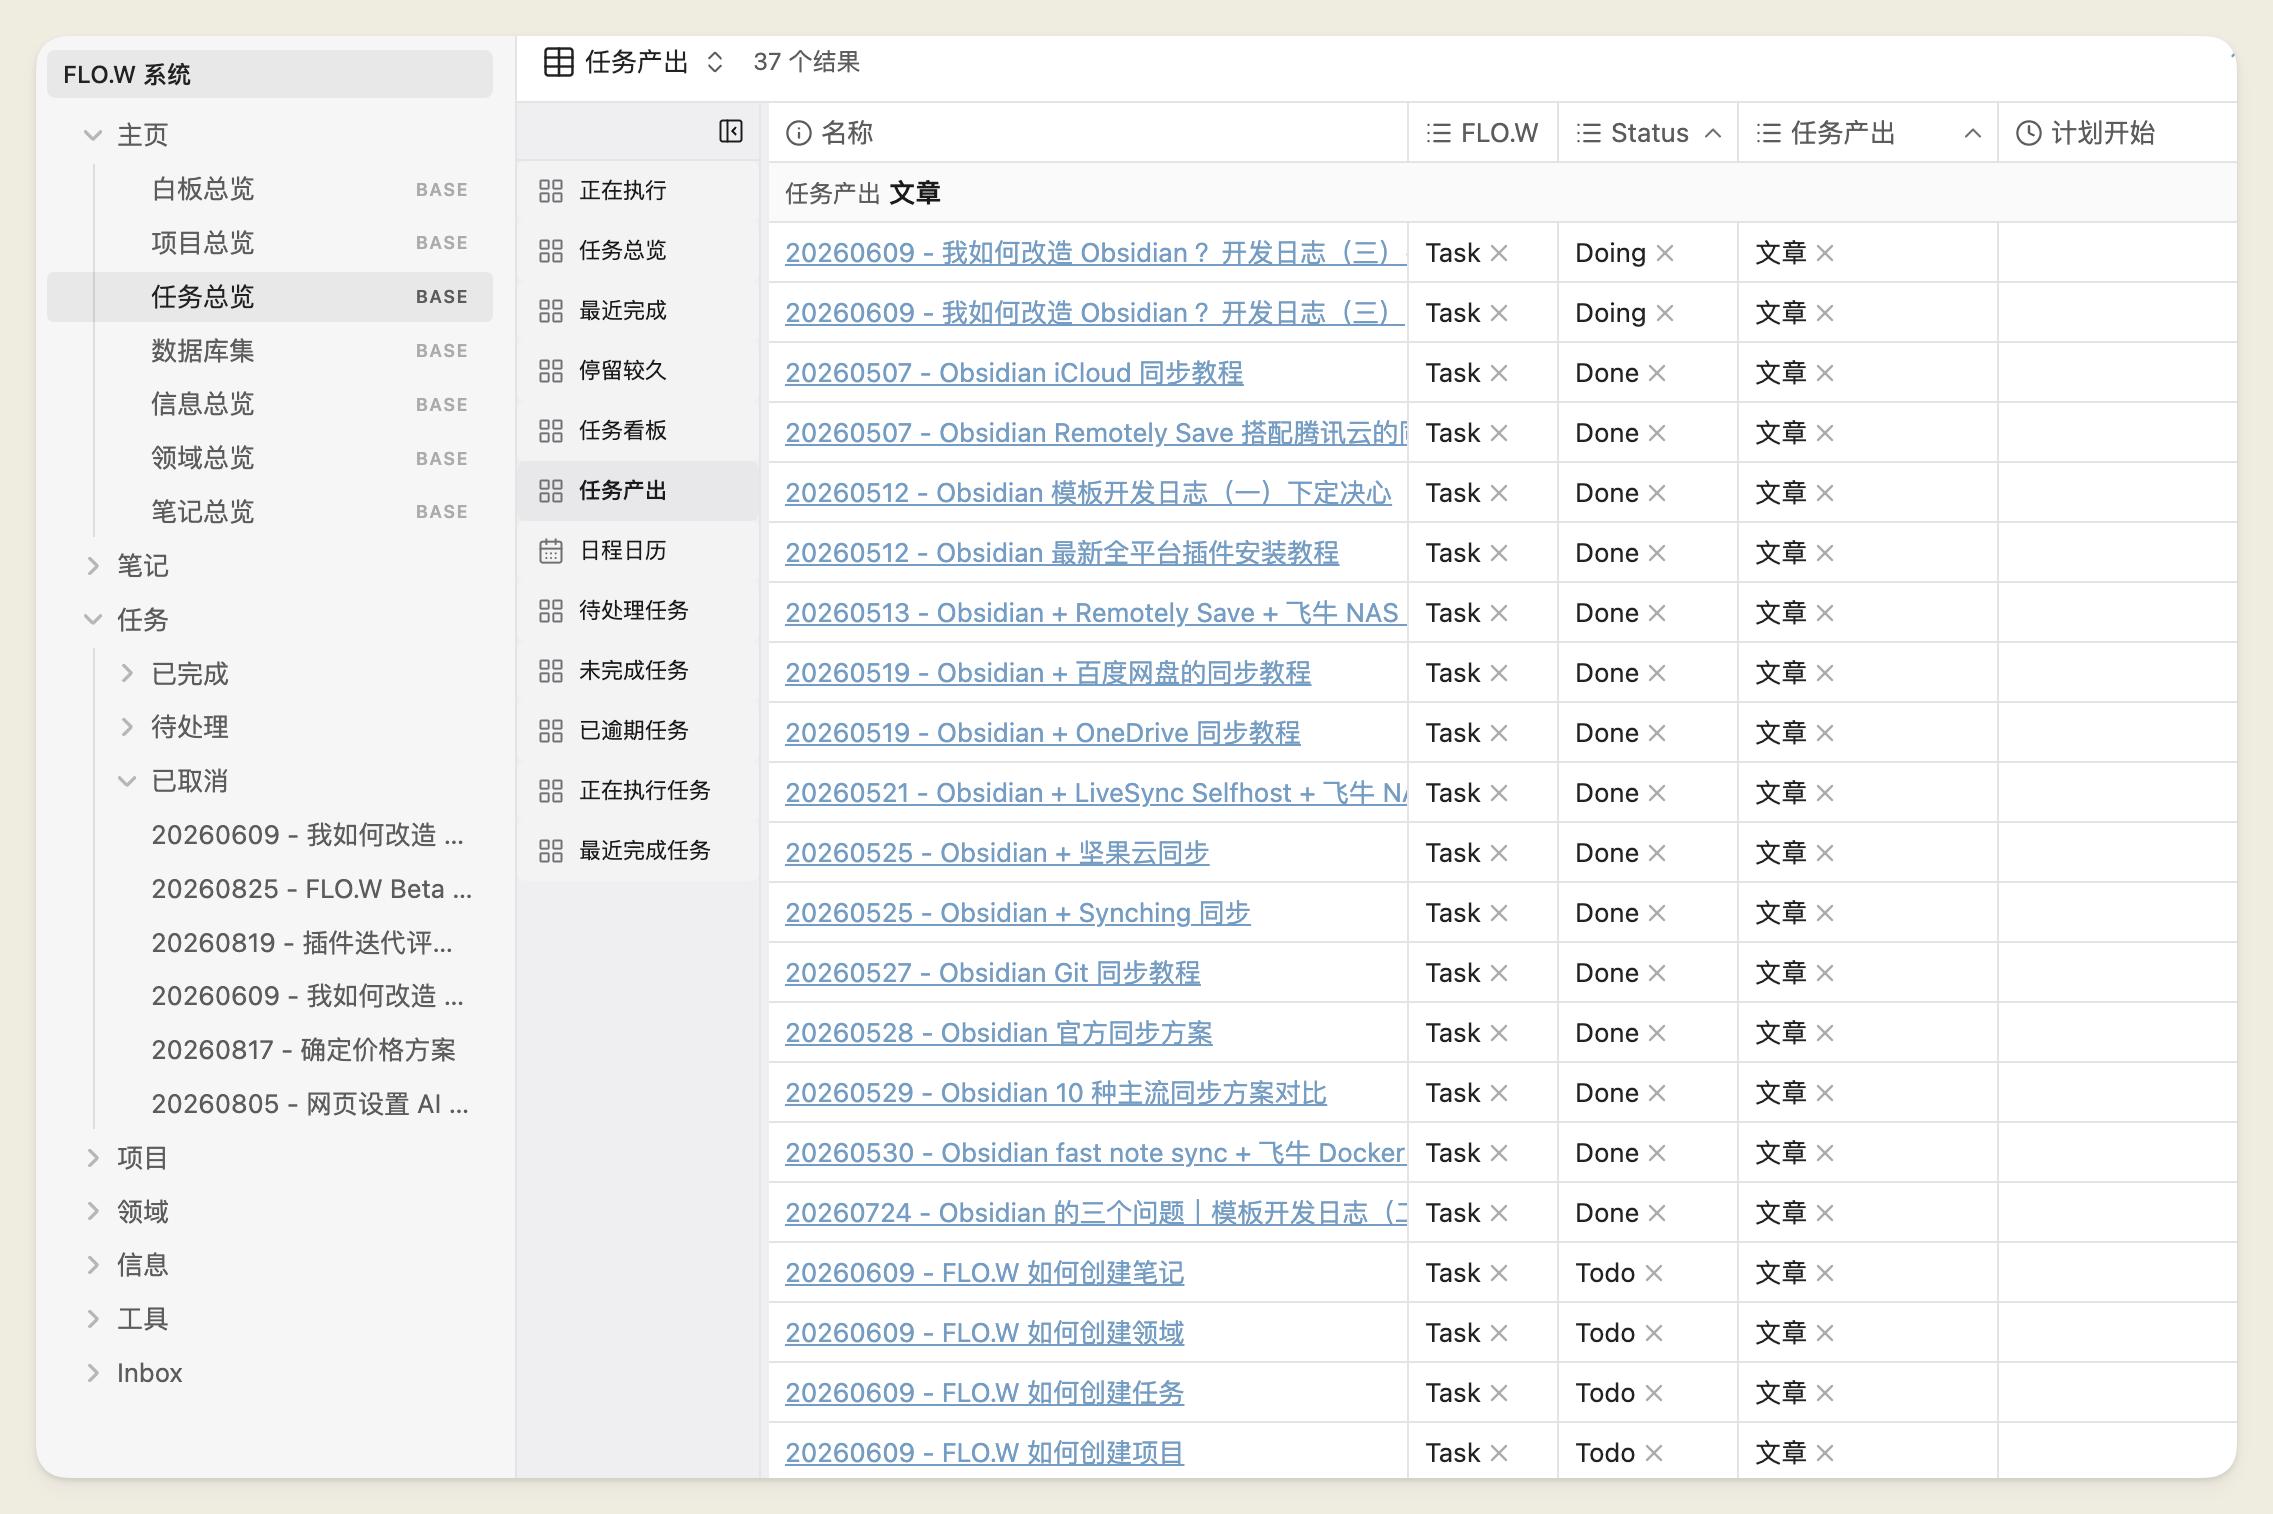
Task: Click grid icon next to 正在执行任务
Action: point(551,791)
